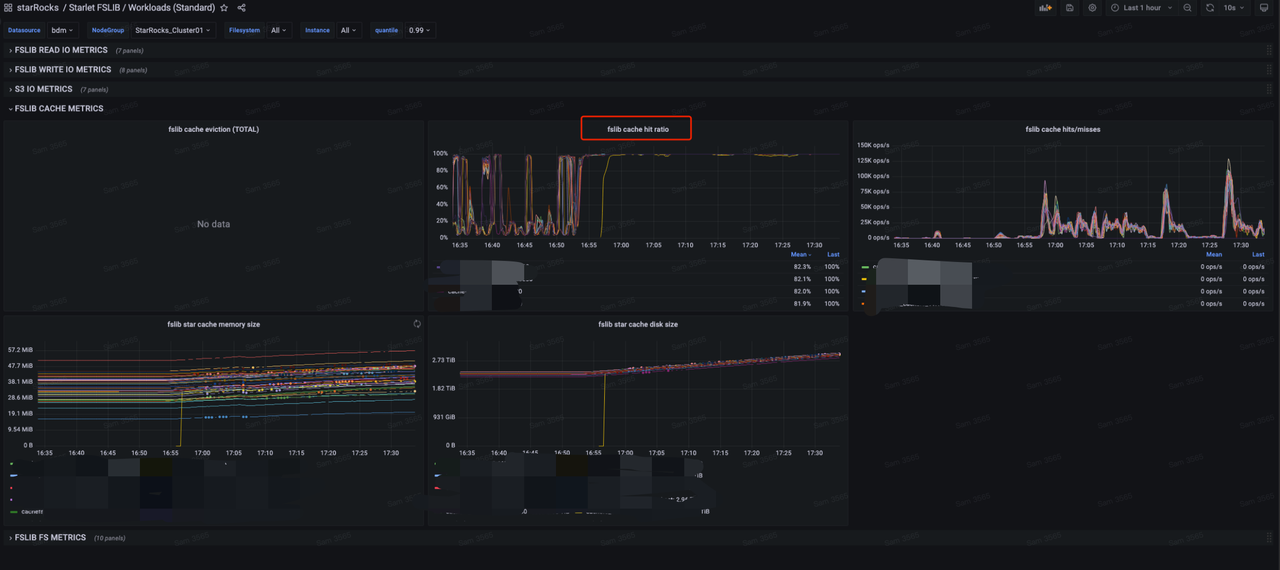Viewport: 1280px width, 570px height.
Task: Click the fslib cache hit ratio panel title
Action: [x=638, y=130]
